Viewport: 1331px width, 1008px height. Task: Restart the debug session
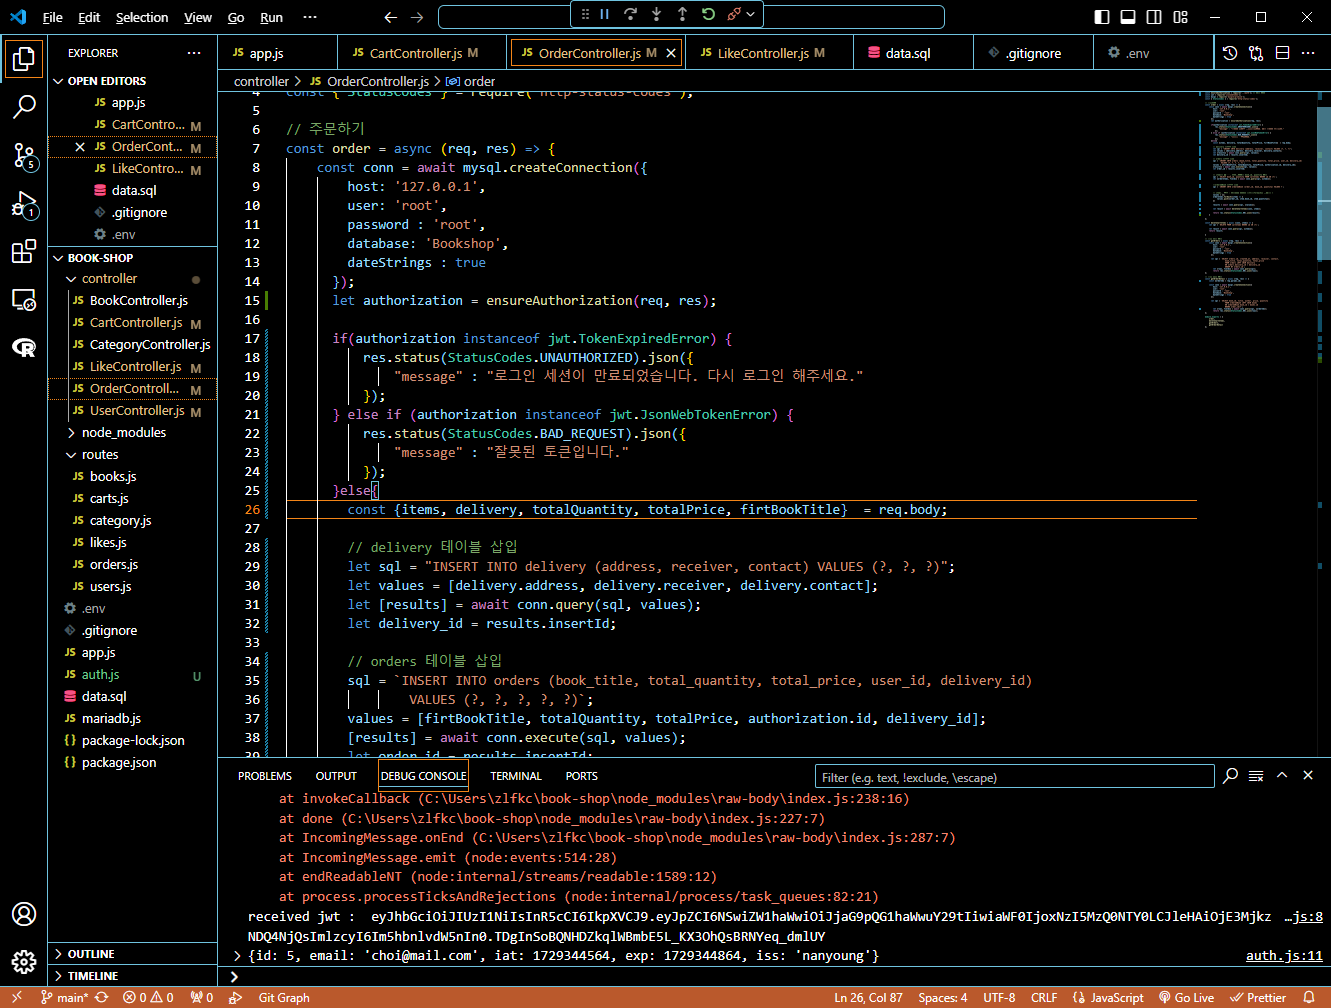(x=708, y=14)
